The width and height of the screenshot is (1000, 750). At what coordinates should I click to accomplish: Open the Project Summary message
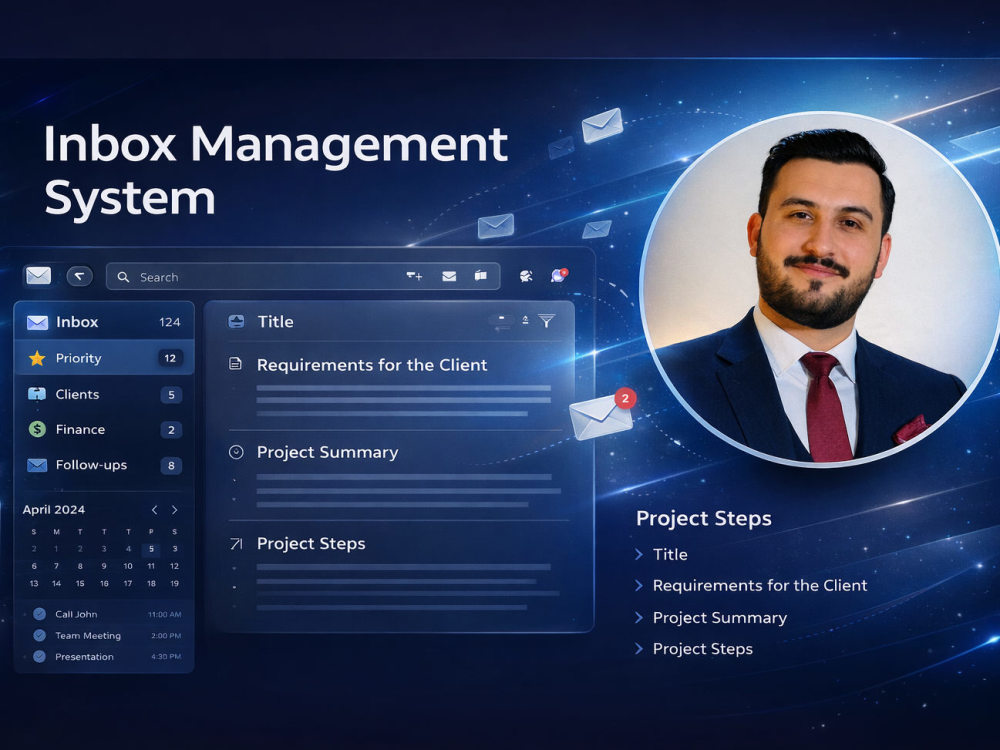395,476
